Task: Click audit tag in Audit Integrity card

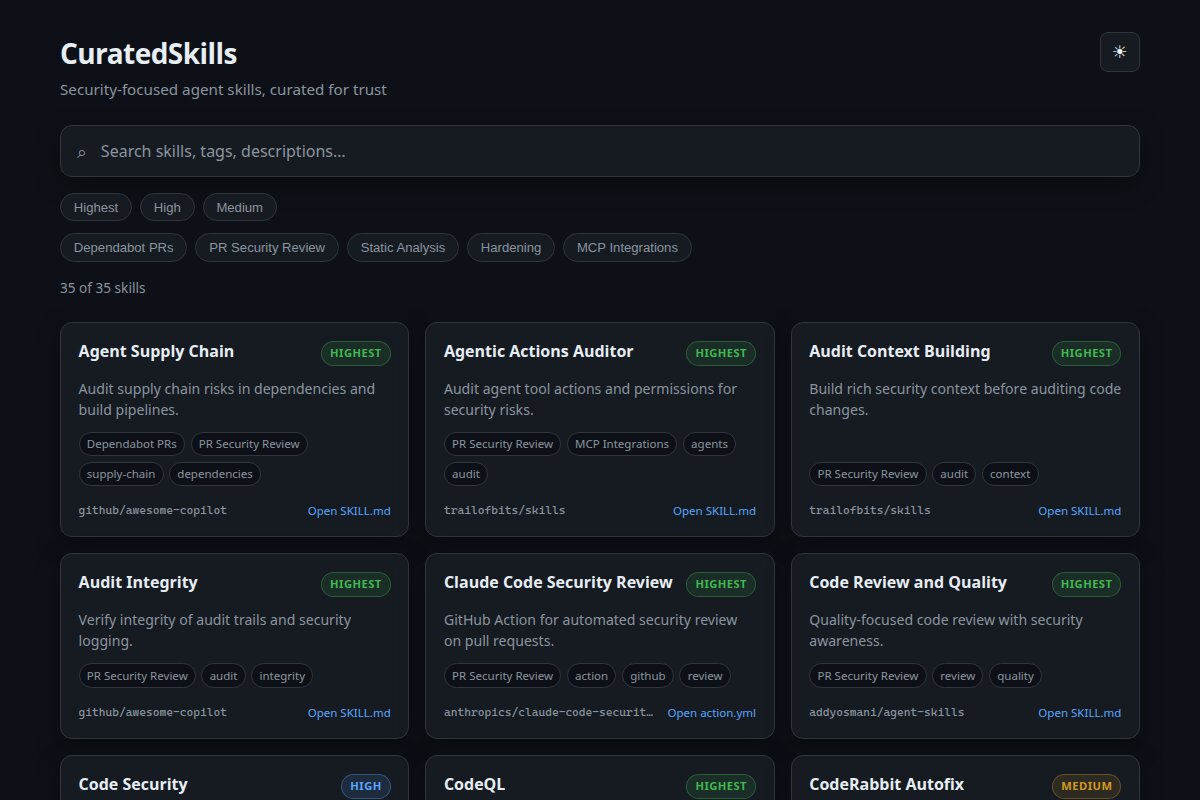Action: point(223,676)
